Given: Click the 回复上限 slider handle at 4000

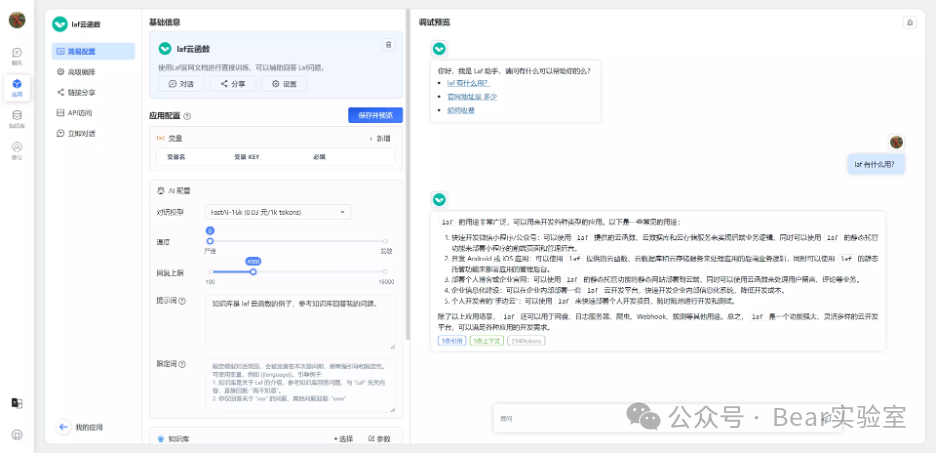Looking at the screenshot, I should (253, 271).
